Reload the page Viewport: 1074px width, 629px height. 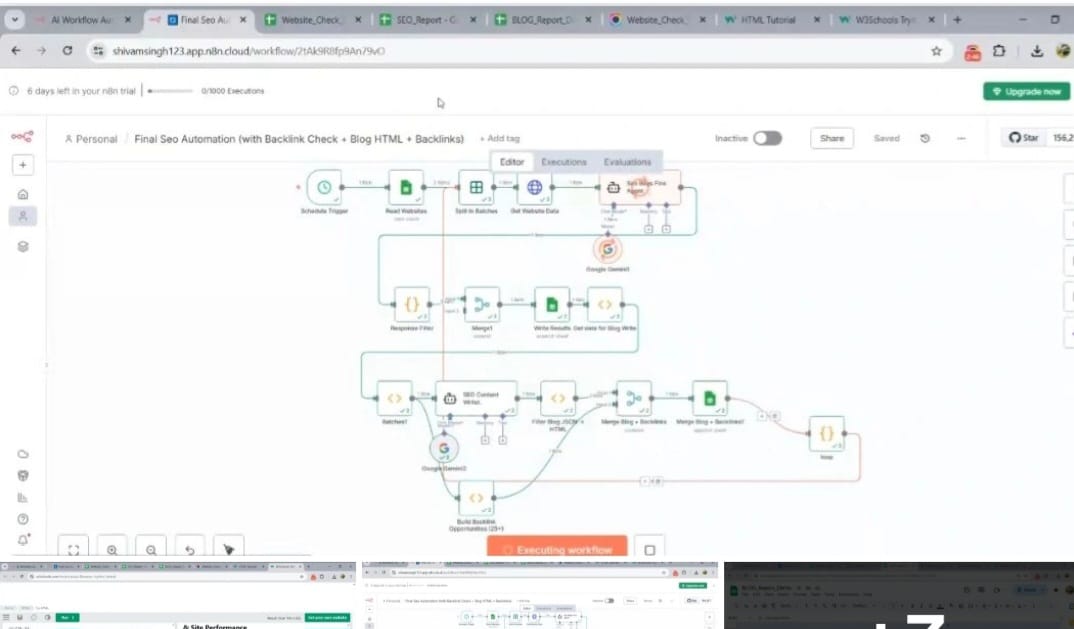pos(67,51)
